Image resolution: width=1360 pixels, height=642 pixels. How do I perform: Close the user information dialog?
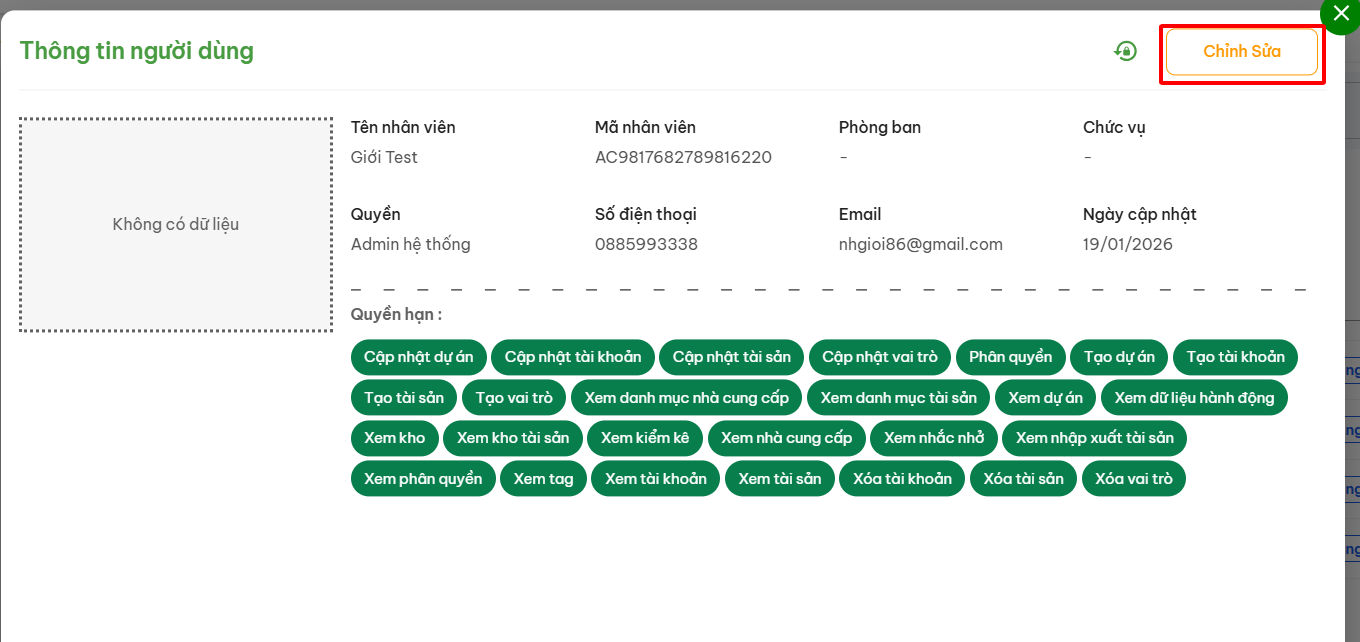click(1341, 14)
